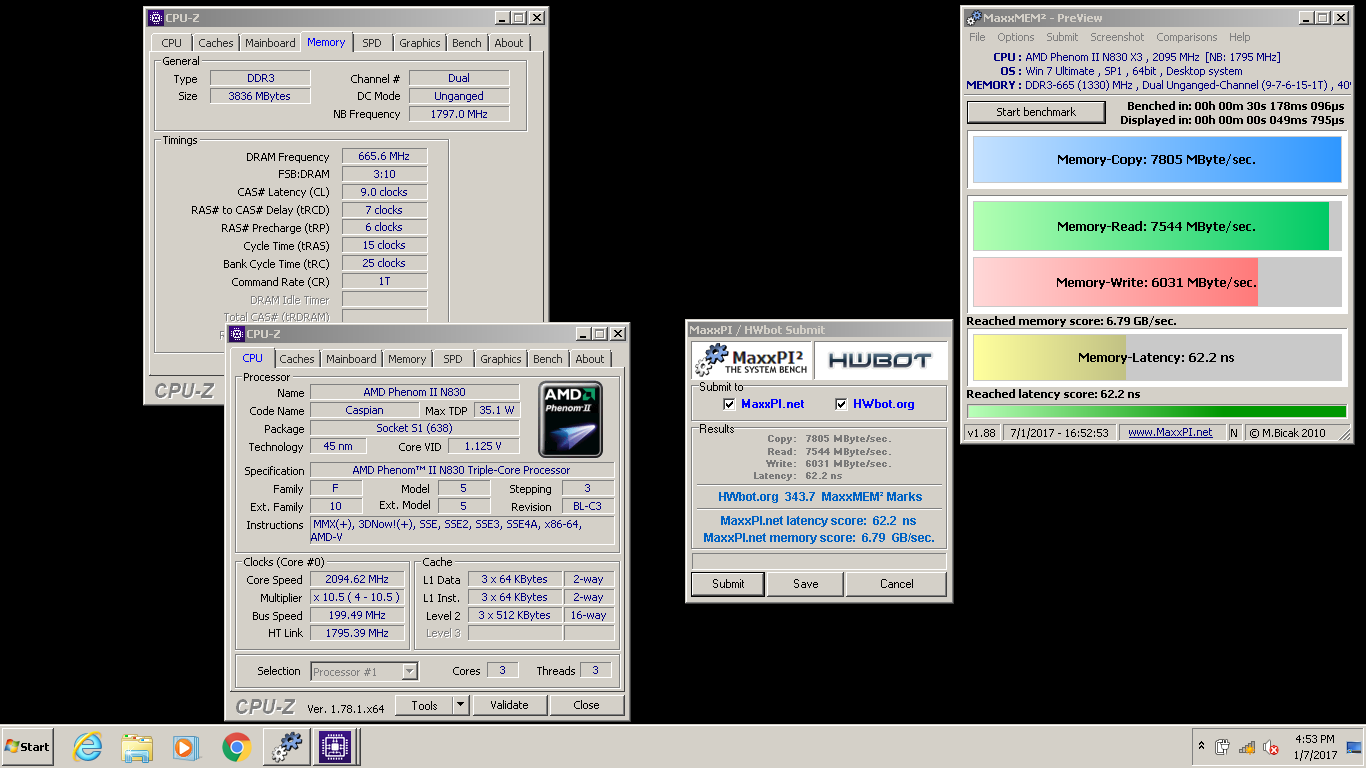Click the DRAM Frequency 665.6 MHz value
Screen dimensions: 1366x768
[384, 157]
